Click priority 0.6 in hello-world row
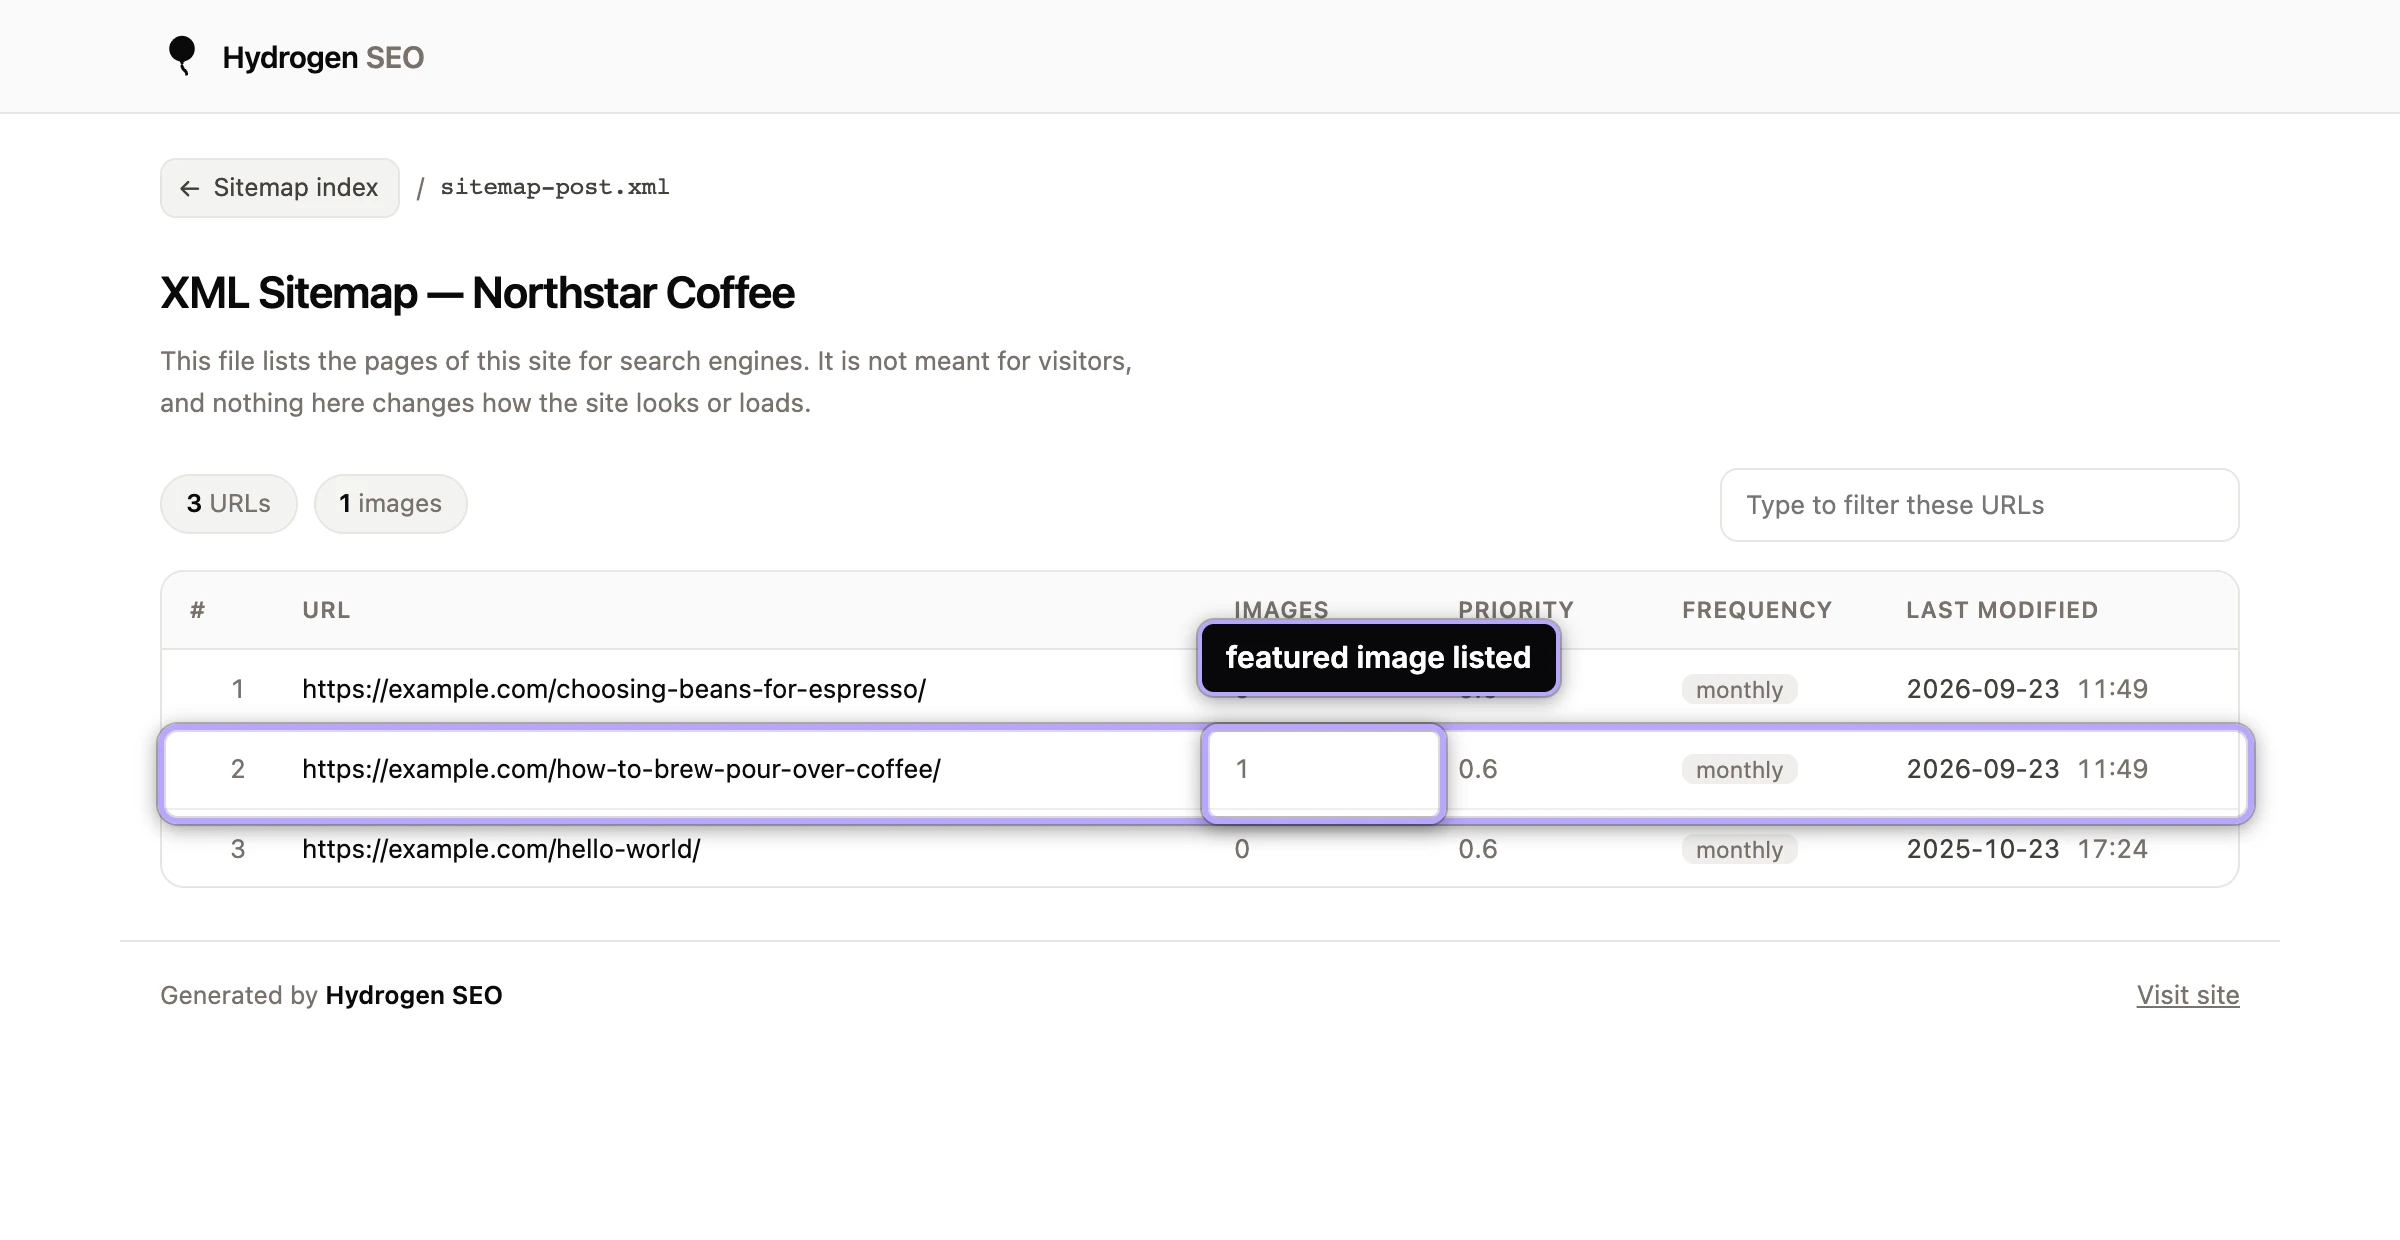The image size is (2400, 1240). [1478, 849]
